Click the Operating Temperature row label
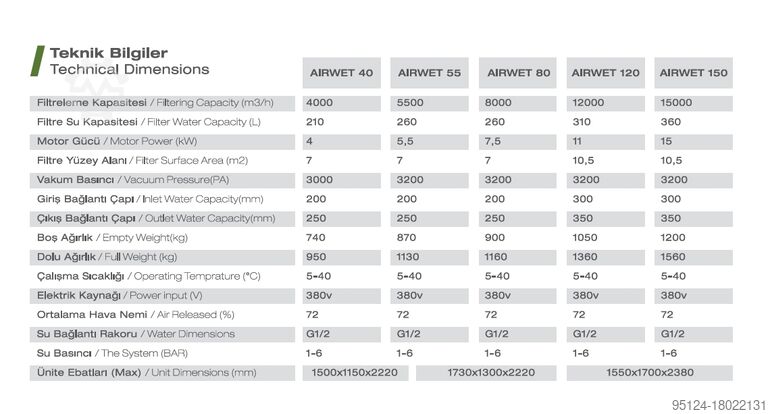768x414 pixels. click(148, 276)
